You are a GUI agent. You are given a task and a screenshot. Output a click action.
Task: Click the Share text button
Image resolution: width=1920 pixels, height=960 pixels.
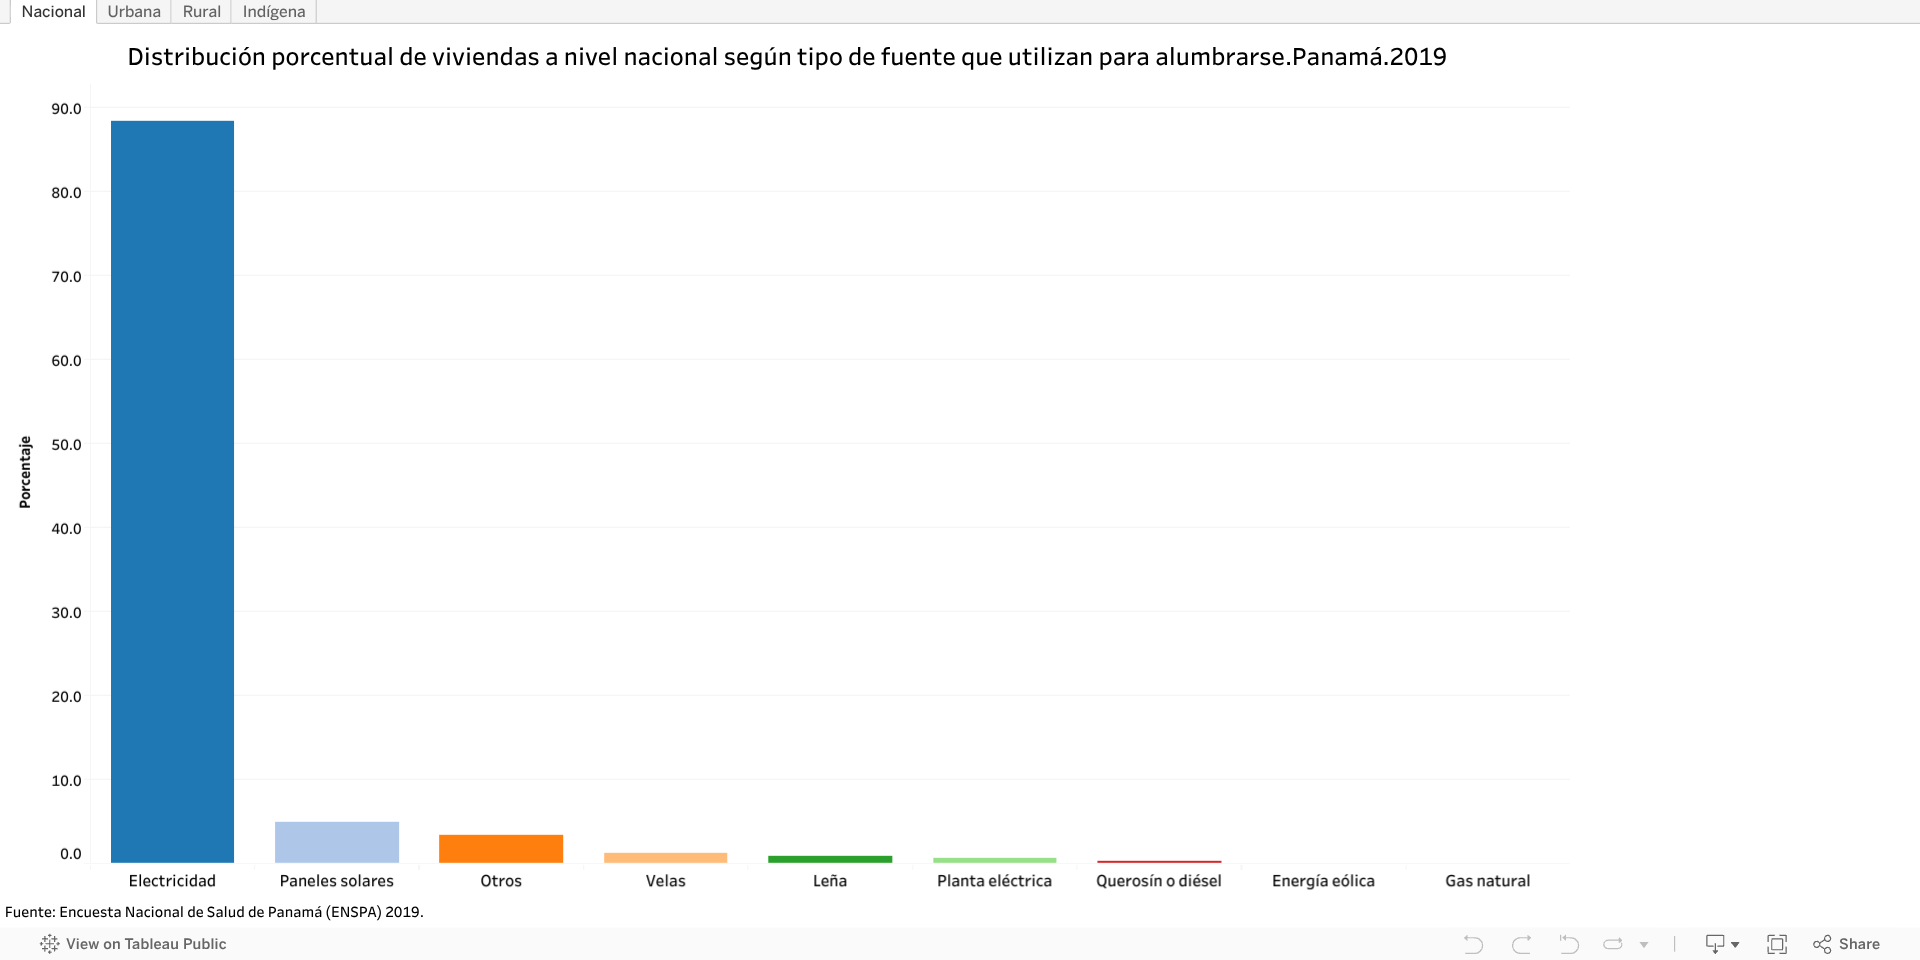(1859, 944)
